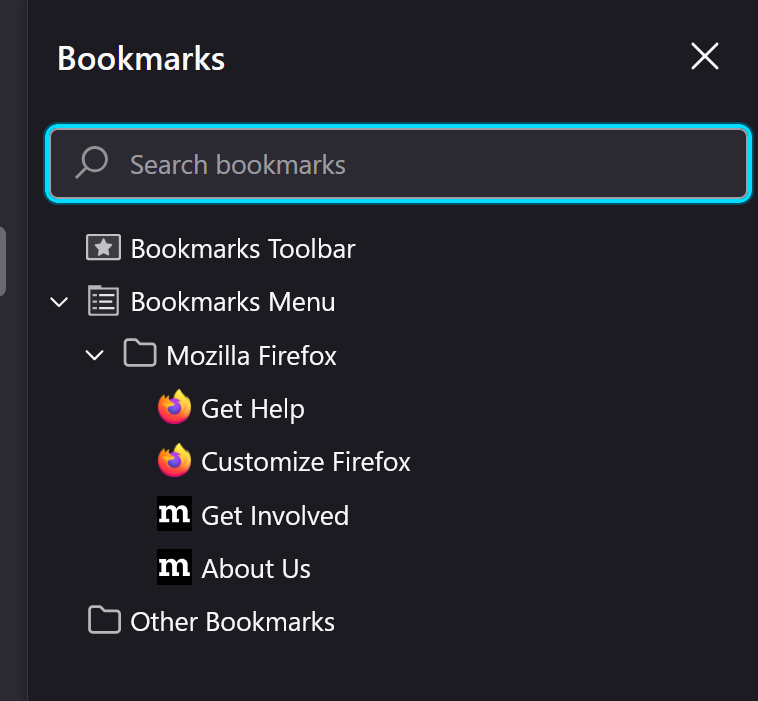Close the Bookmarks sidebar panel
This screenshot has width=758, height=701.
705,57
